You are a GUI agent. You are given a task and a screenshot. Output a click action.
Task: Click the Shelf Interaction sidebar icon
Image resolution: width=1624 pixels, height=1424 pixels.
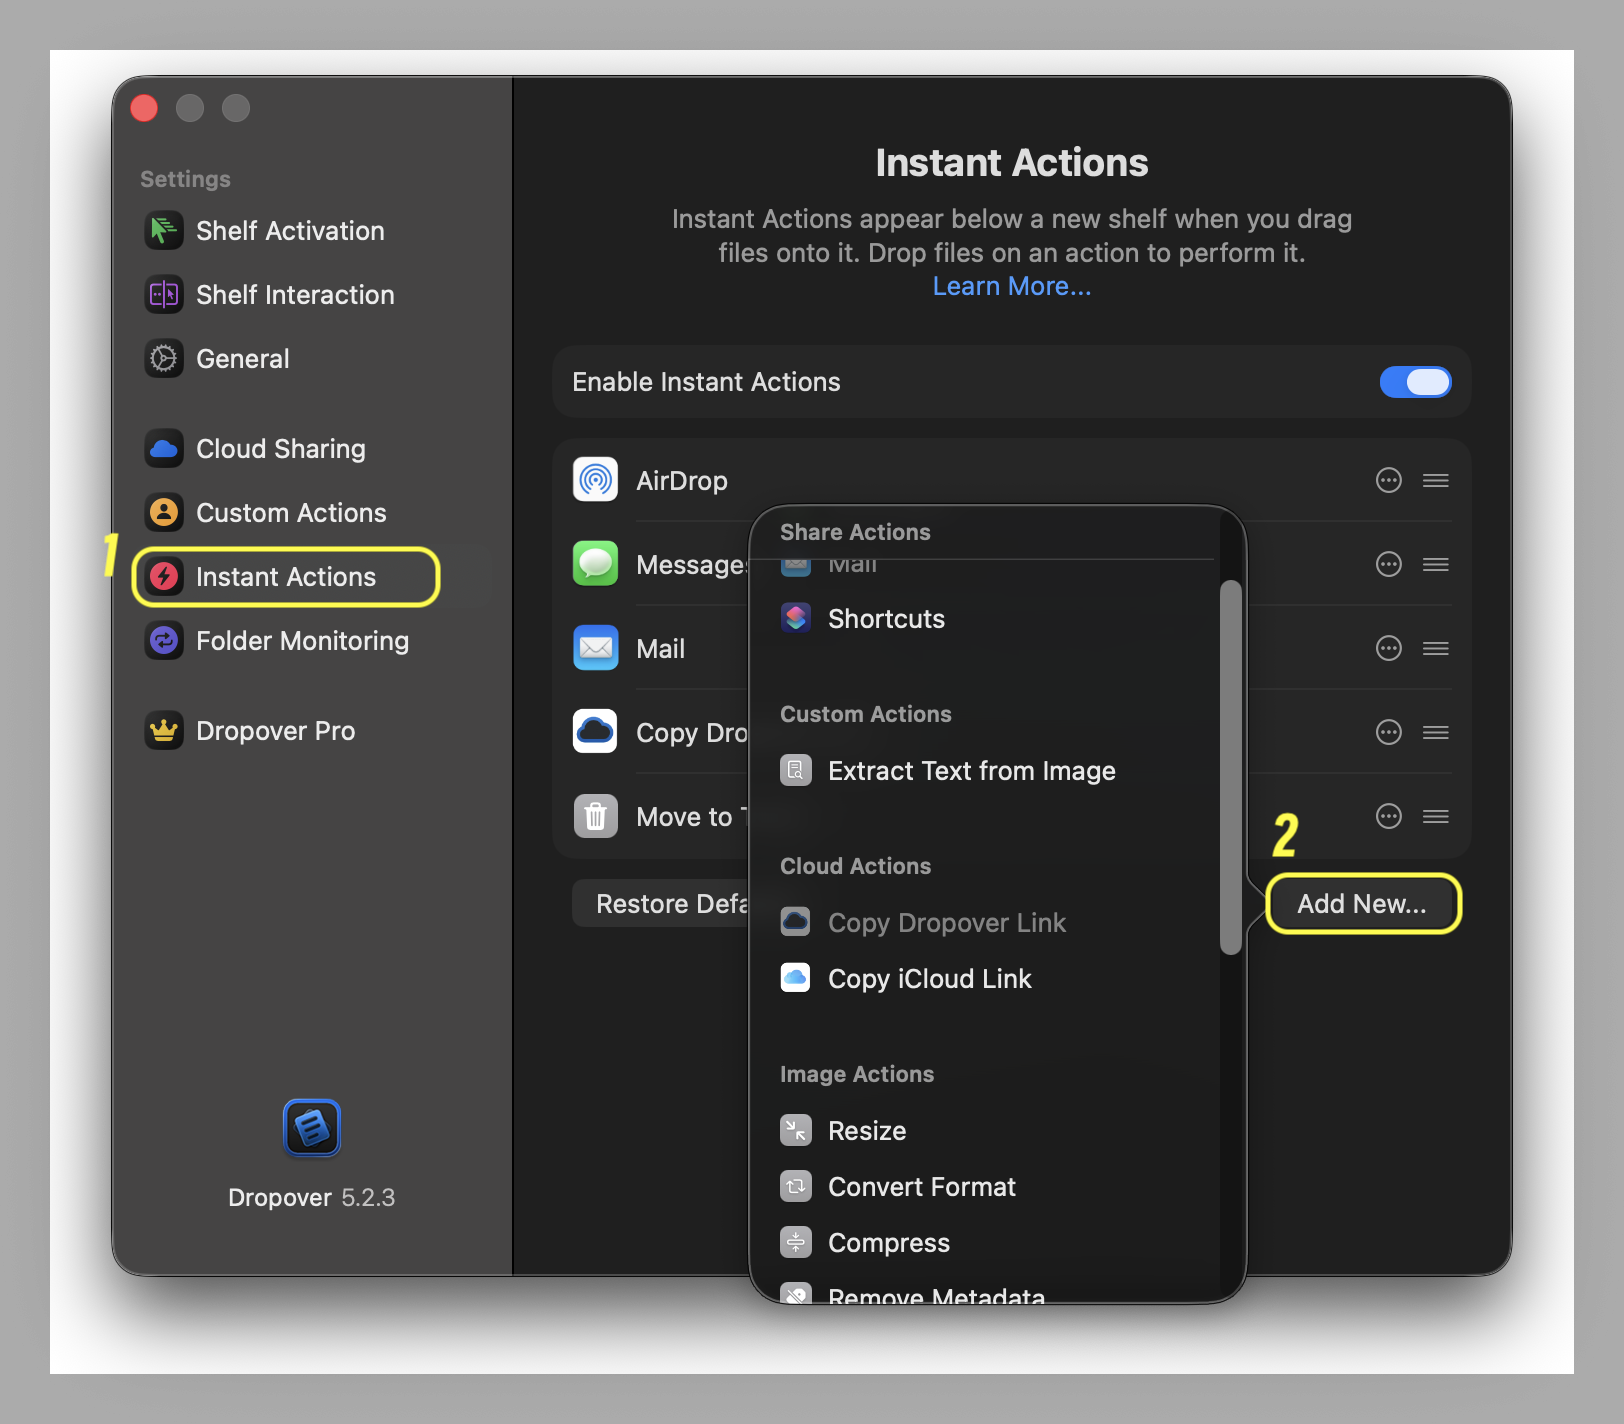164,295
